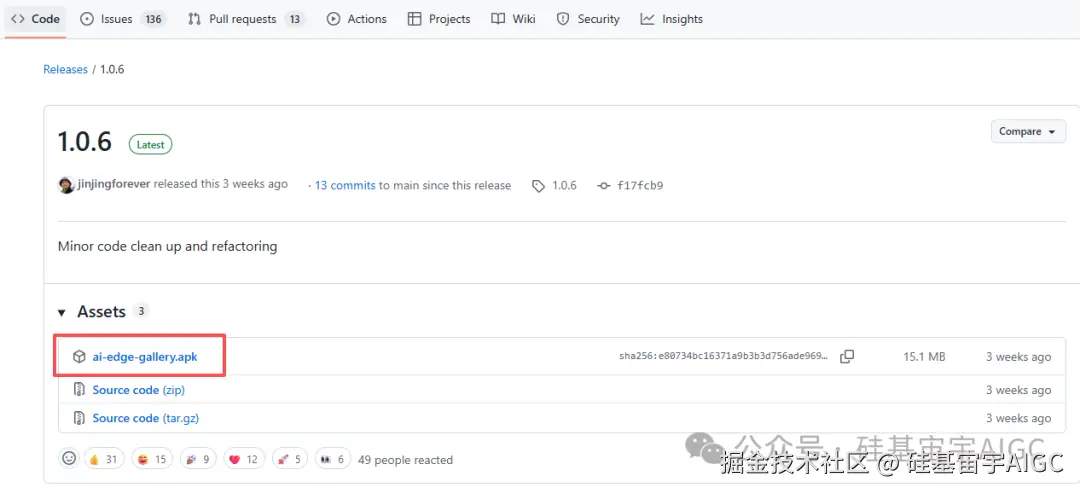
Task: Go to the Projects tab
Action: 439,19
